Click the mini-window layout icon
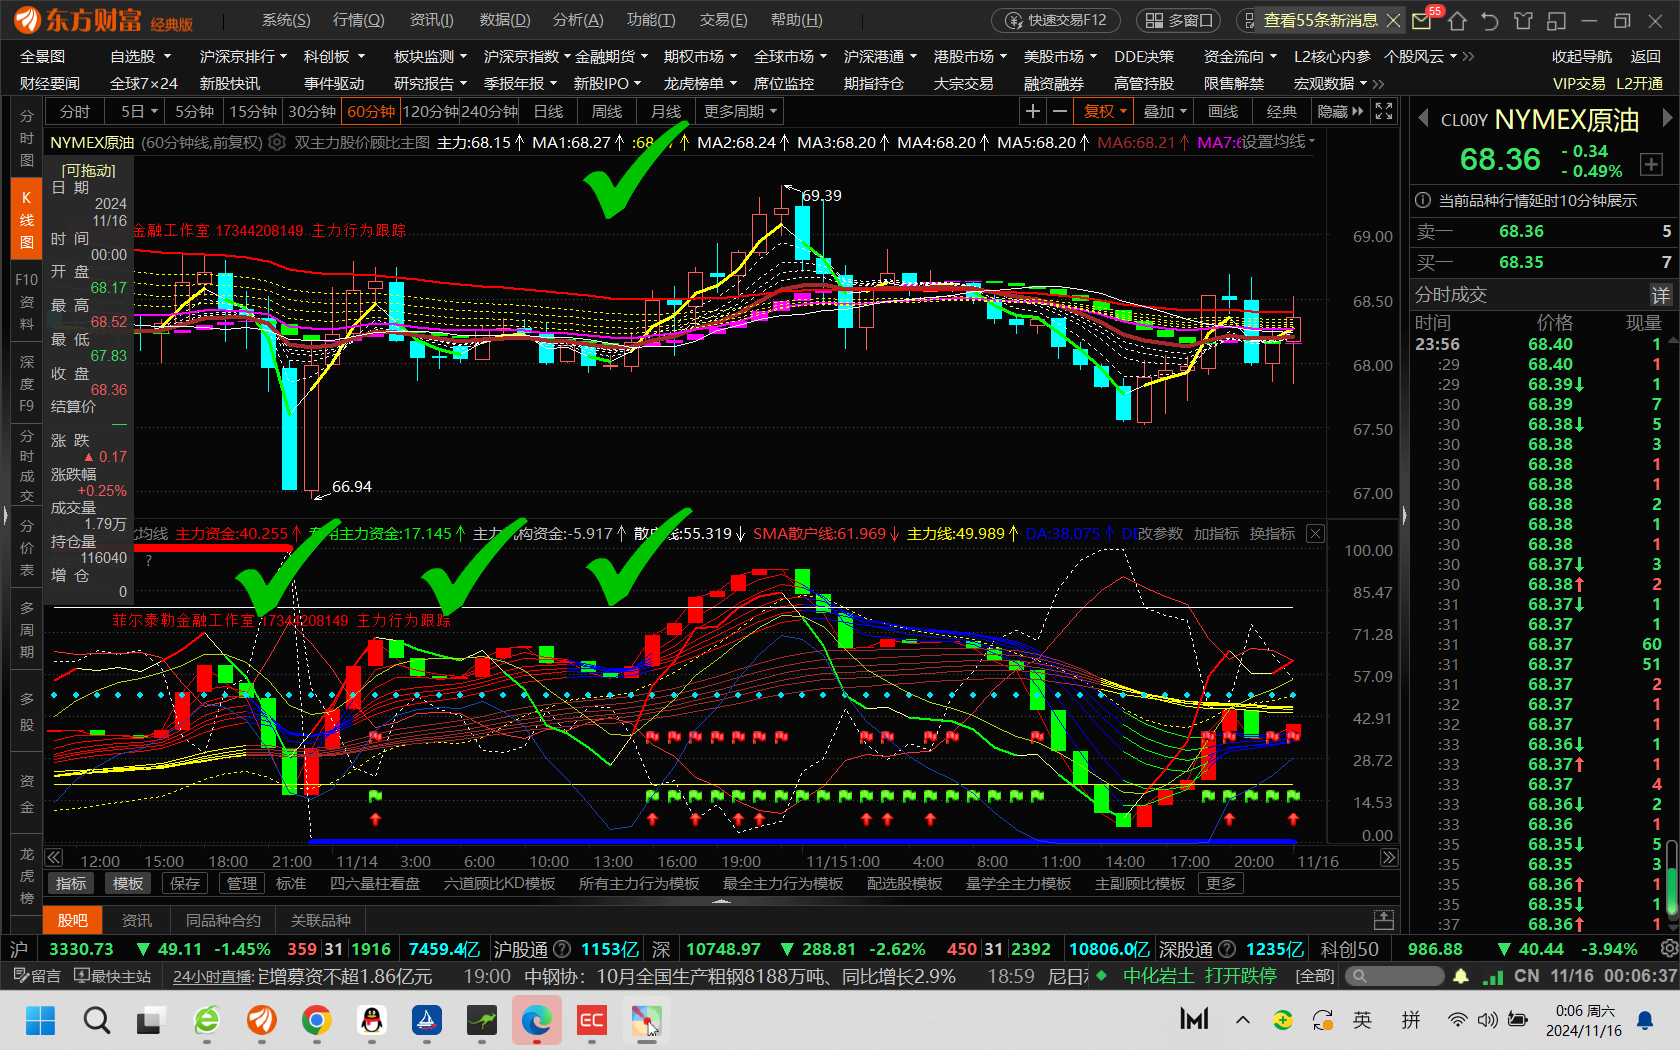 point(1556,20)
